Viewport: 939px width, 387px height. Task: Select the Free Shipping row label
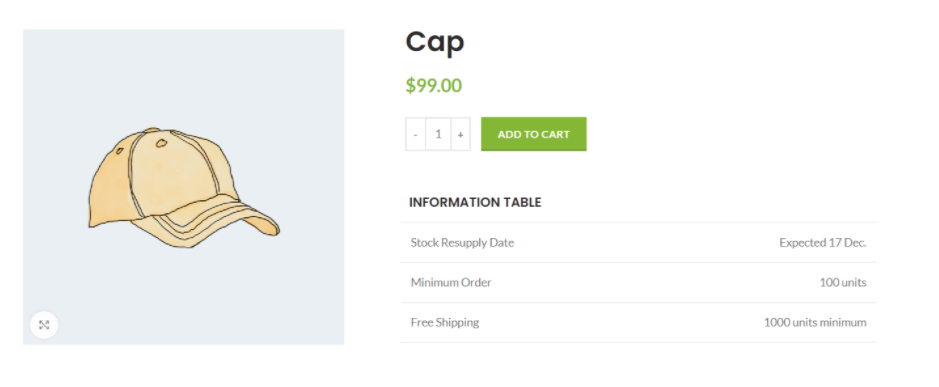(x=445, y=322)
